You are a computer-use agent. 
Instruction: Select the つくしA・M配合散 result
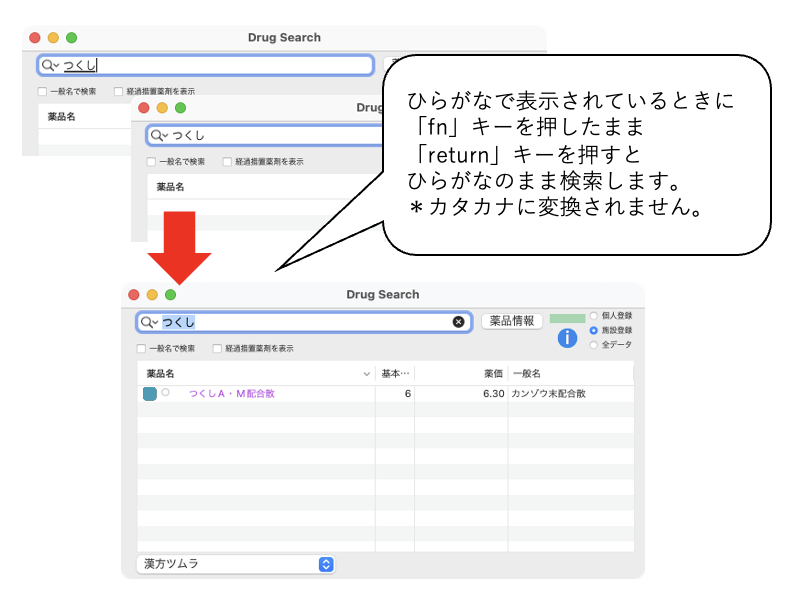[232, 394]
